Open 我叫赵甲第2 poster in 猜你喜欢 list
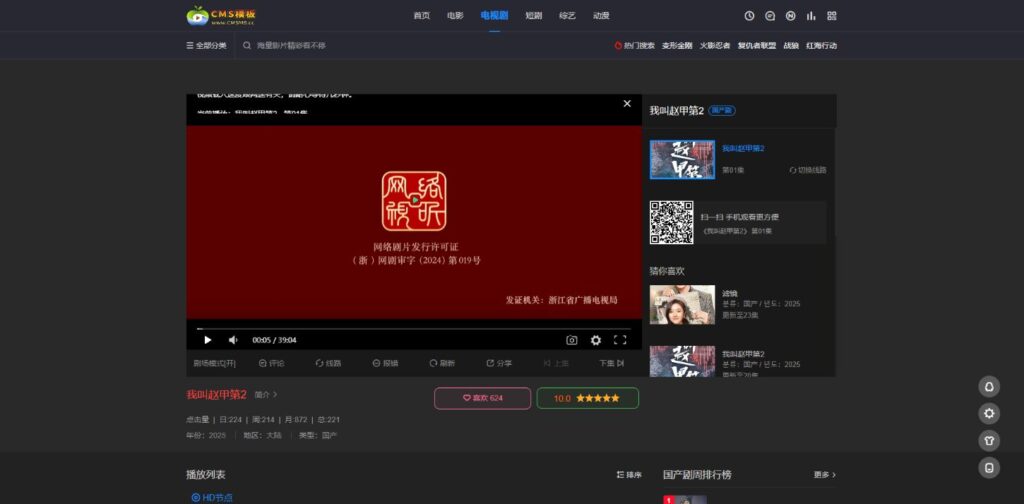Image resolution: width=1024 pixels, height=504 pixels. (682, 361)
